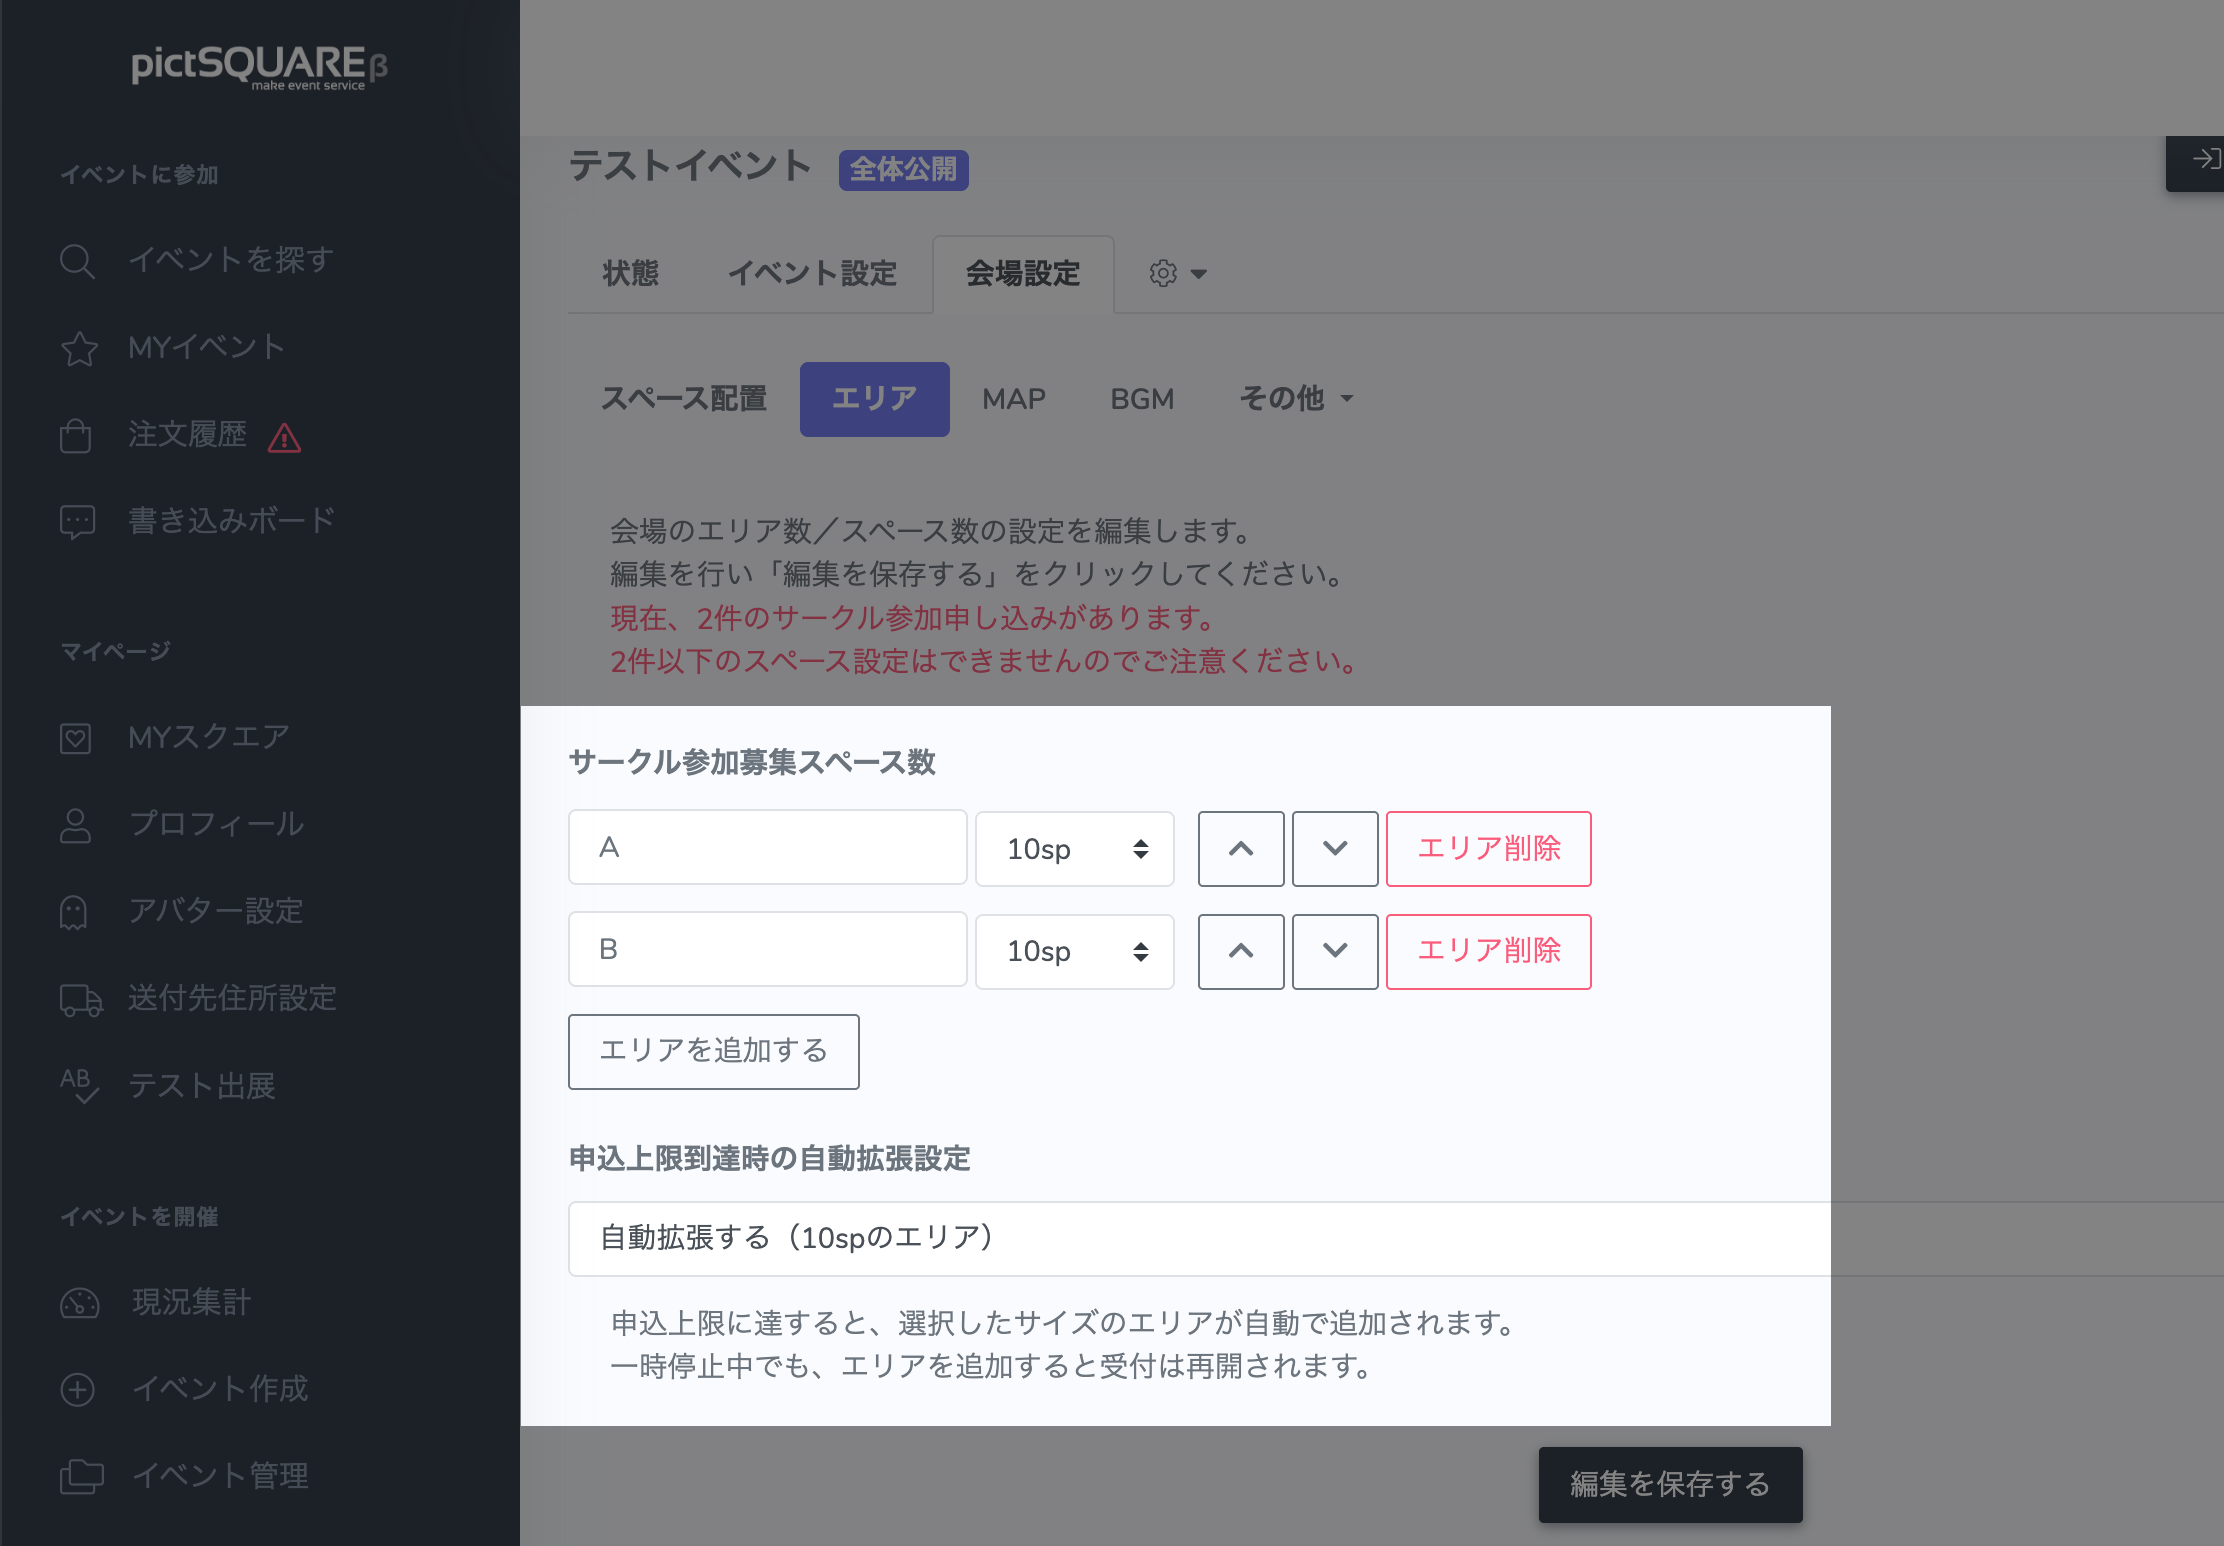Viewport: 2224px width, 1546px height.
Task: Open the gear settings dropdown in tab row
Action: coord(1178,274)
